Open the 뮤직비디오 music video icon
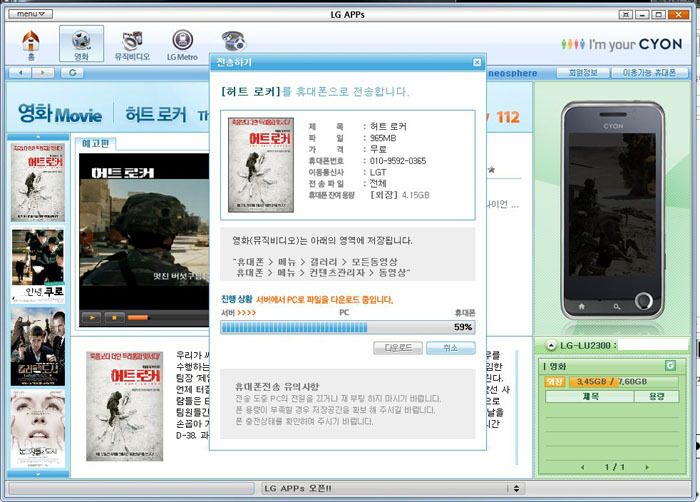This screenshot has width=700, height=502. [132, 46]
